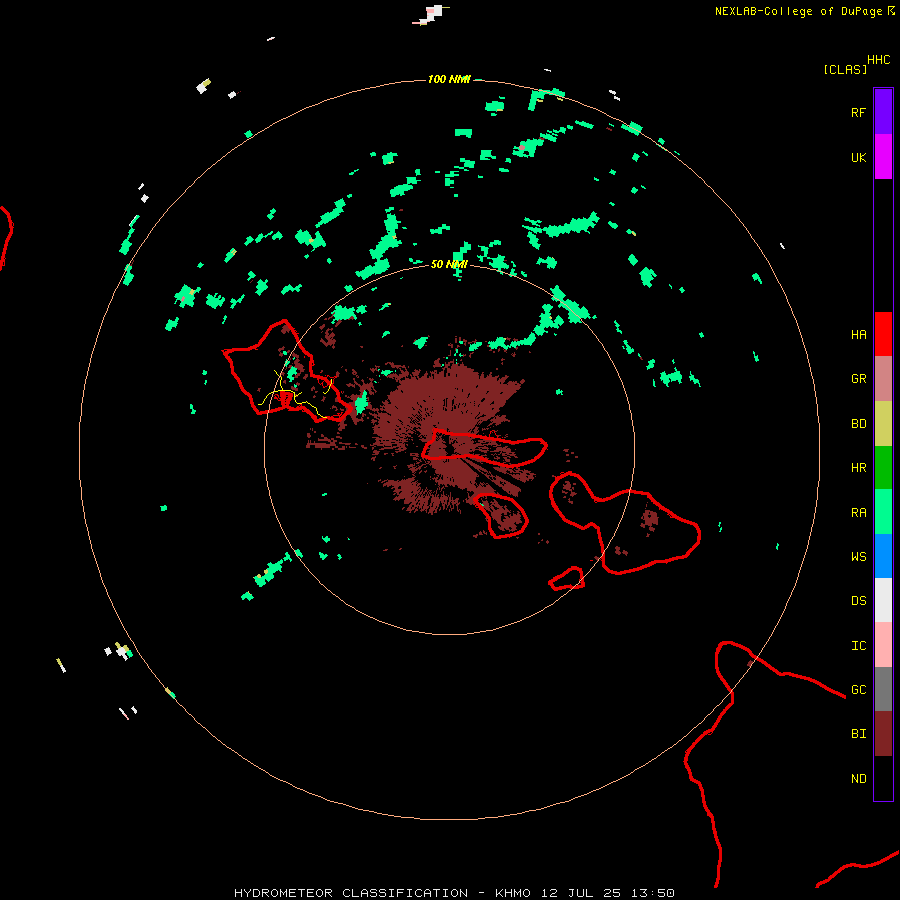Click the RA legend label
The height and width of the screenshot is (900, 900).
pyautogui.click(x=858, y=513)
